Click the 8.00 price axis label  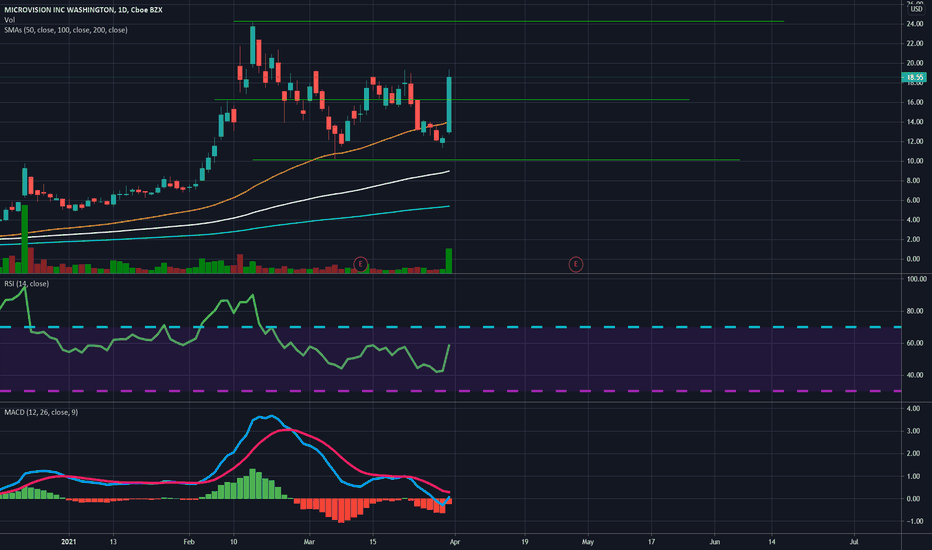coord(915,181)
